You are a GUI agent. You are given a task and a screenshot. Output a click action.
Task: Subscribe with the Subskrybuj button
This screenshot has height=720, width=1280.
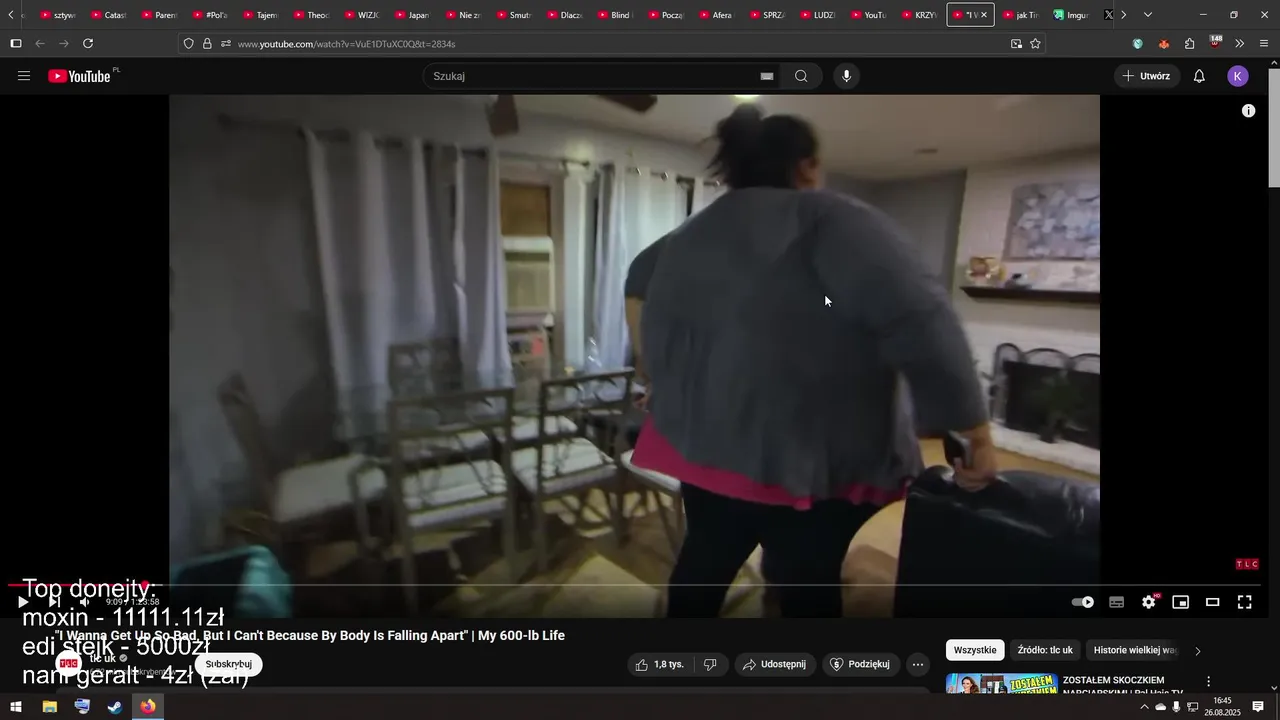(x=229, y=664)
